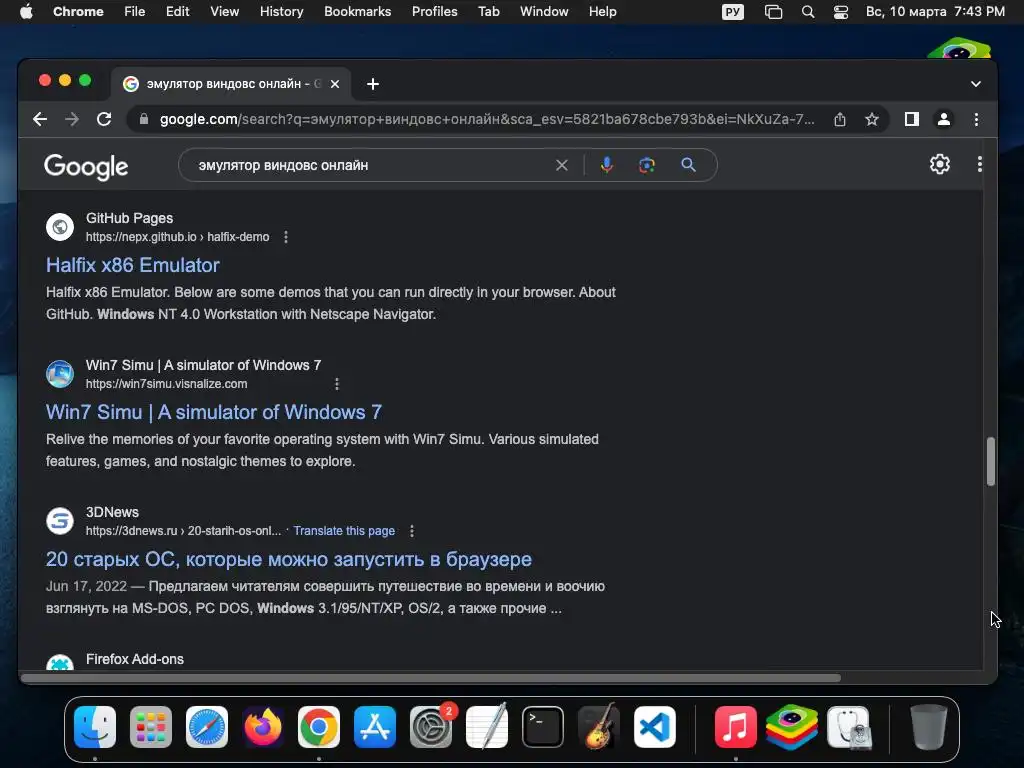Screen dimensions: 1024x768
Task: Click the GitHub Pages site favicon
Action: 59,227
